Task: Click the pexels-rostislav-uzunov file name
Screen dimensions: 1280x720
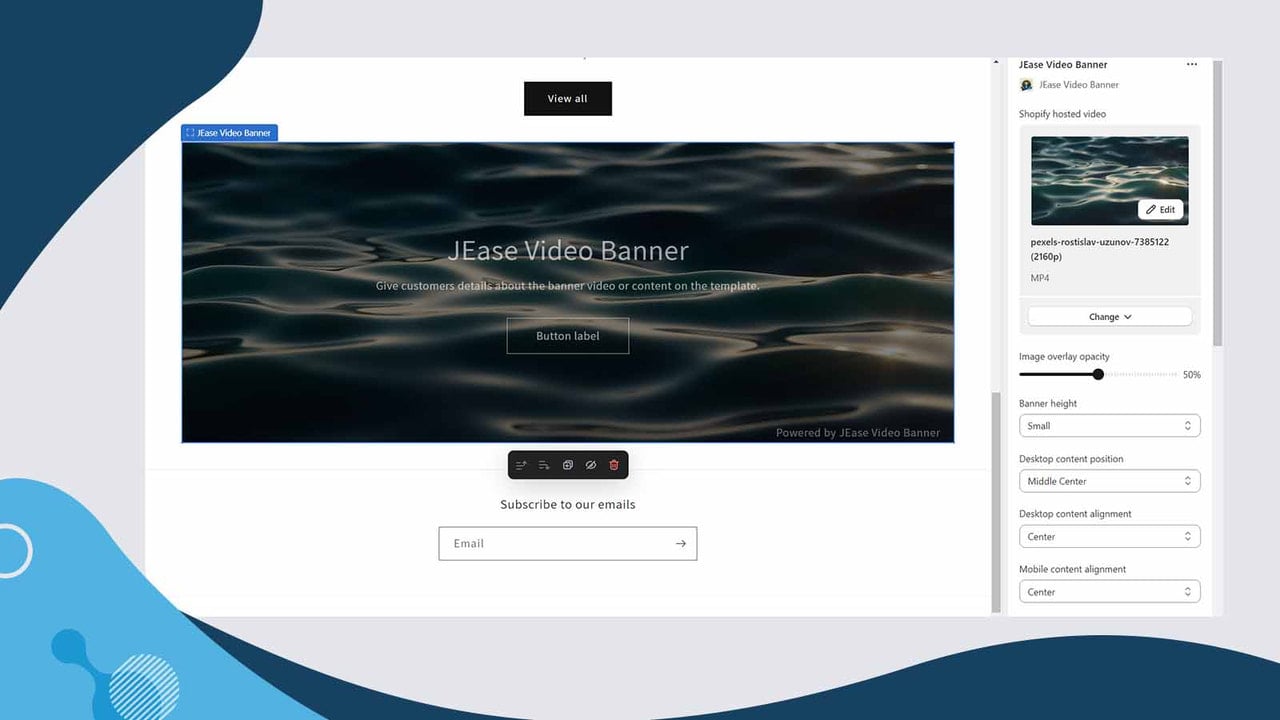Action: [x=1100, y=248]
